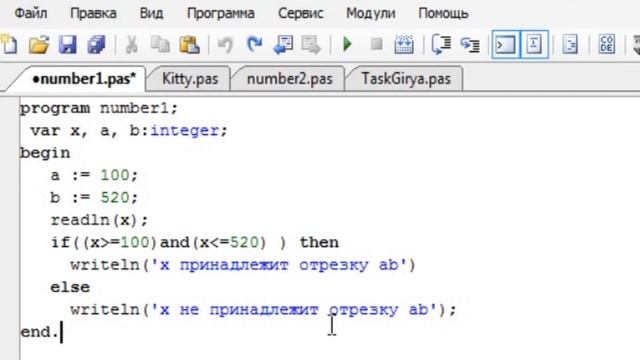Click the editor left margin gutter
This screenshot has width=640, height=360.
coord(9,229)
